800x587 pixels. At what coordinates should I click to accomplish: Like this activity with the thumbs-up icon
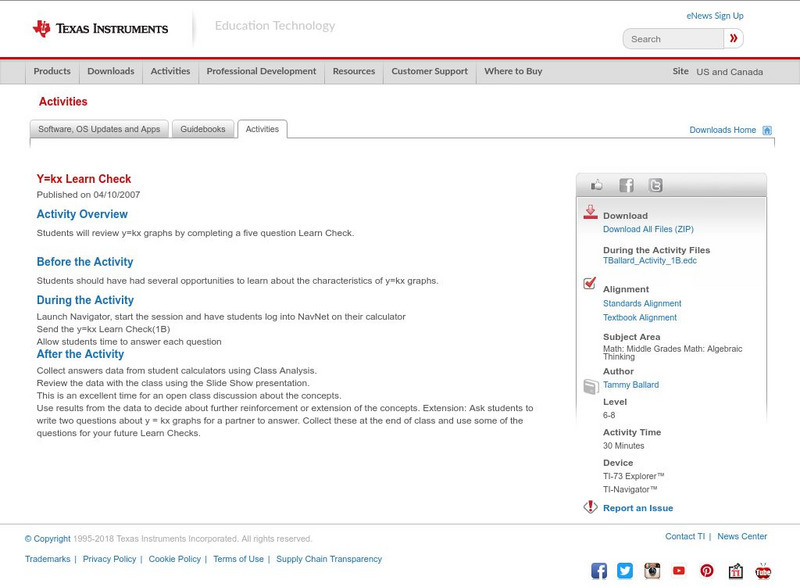coord(596,185)
